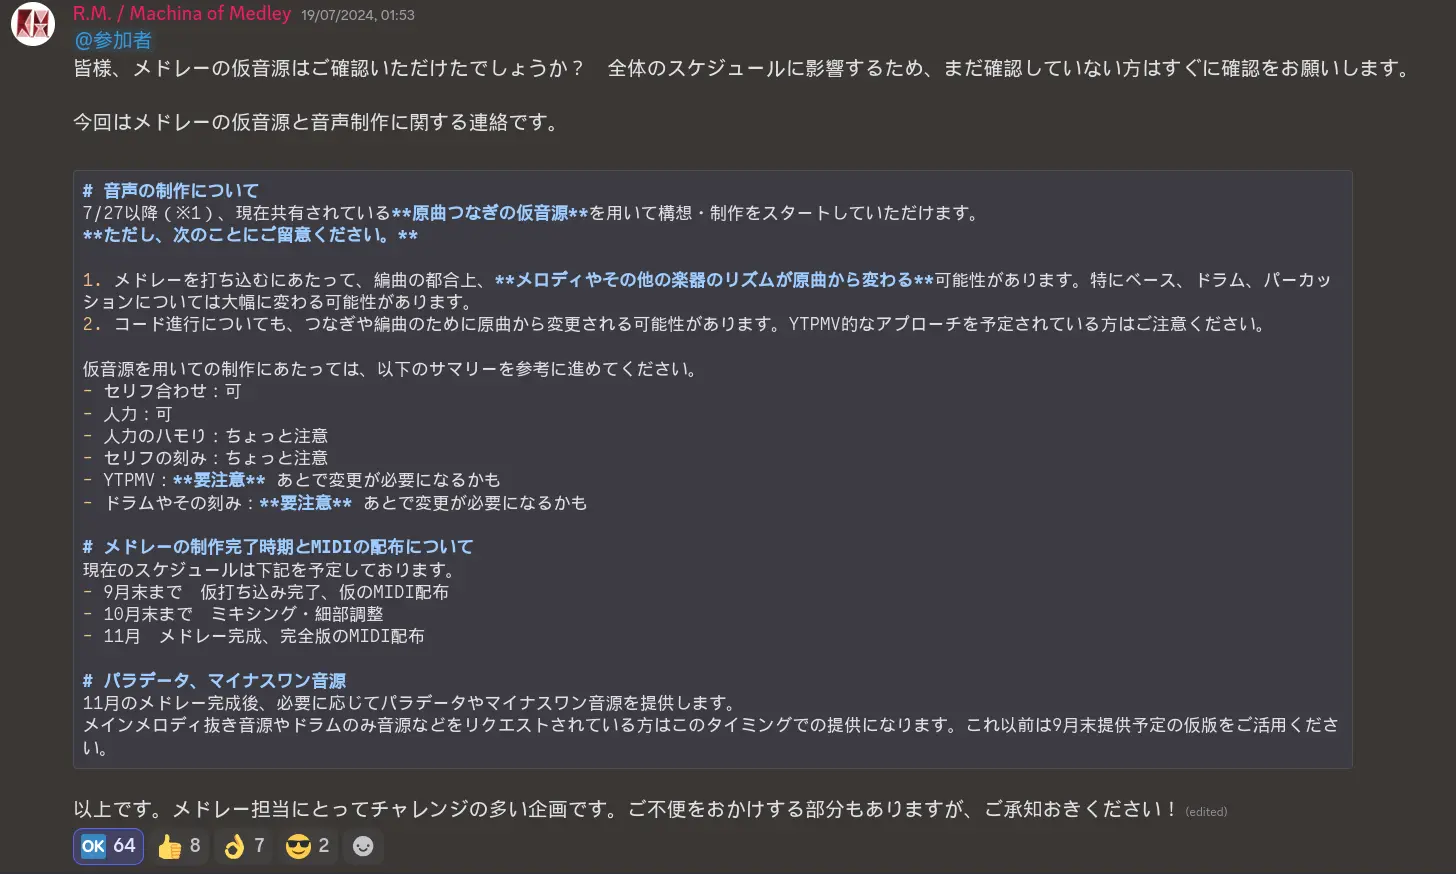Toggle the thumbs up reaction
This screenshot has height=874, width=1456.
point(179,846)
